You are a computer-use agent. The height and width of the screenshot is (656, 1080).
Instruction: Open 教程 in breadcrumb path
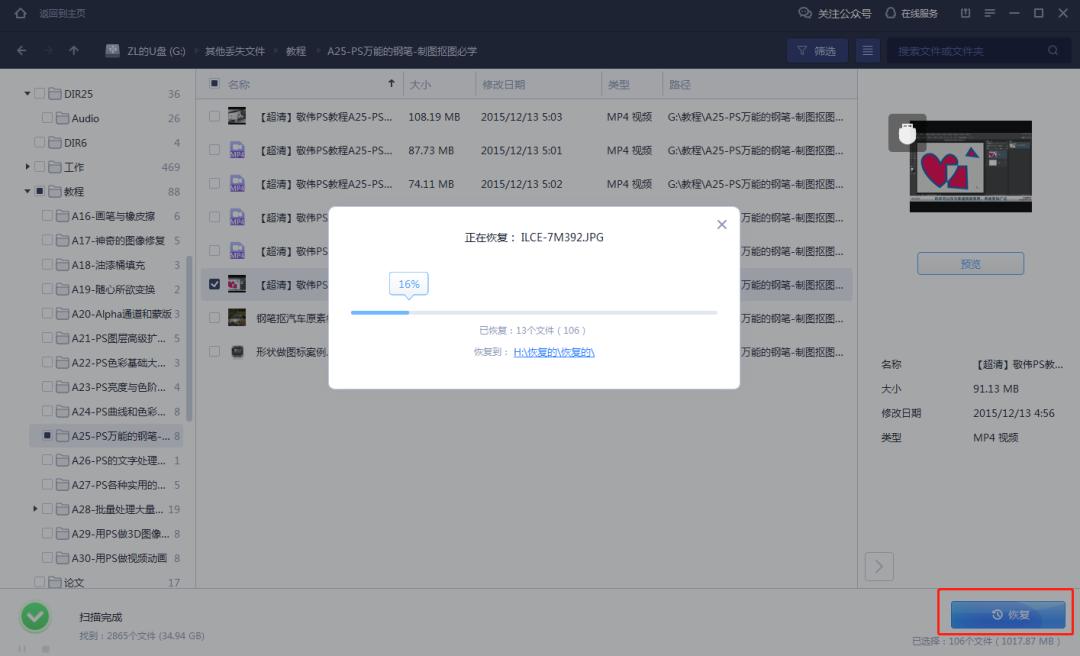click(296, 51)
